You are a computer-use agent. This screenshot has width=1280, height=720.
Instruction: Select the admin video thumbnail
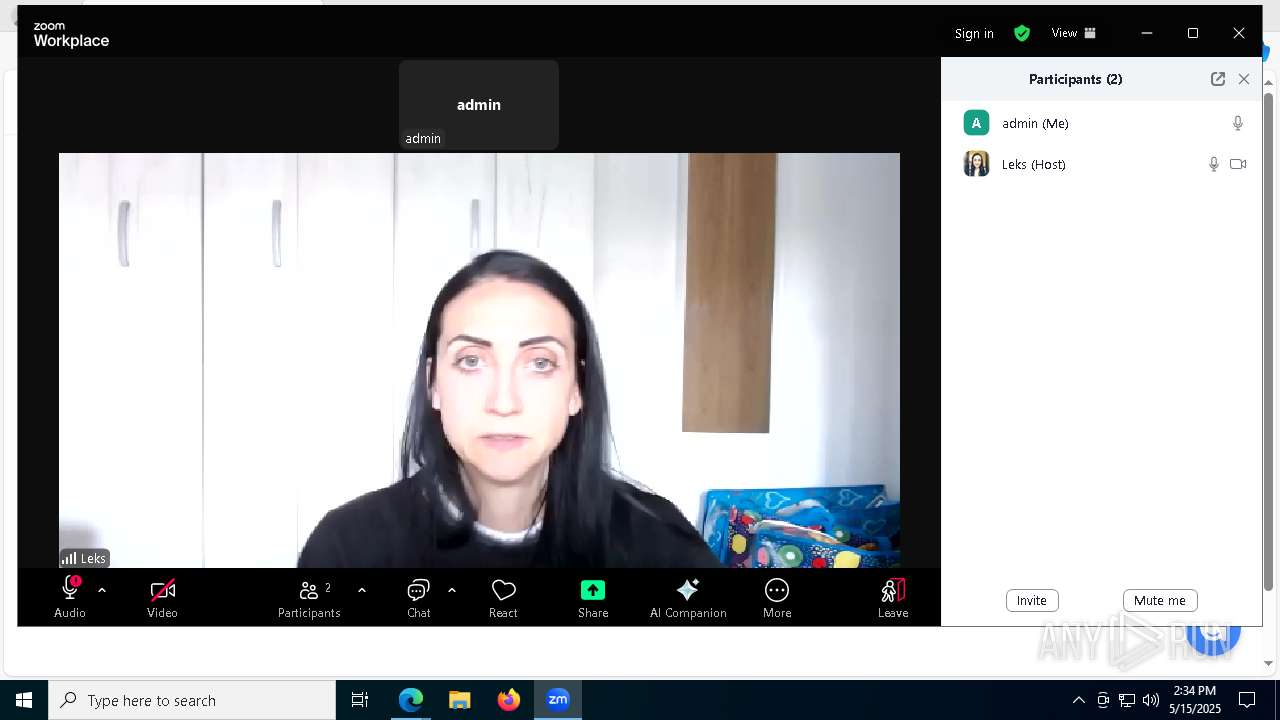[x=479, y=105]
